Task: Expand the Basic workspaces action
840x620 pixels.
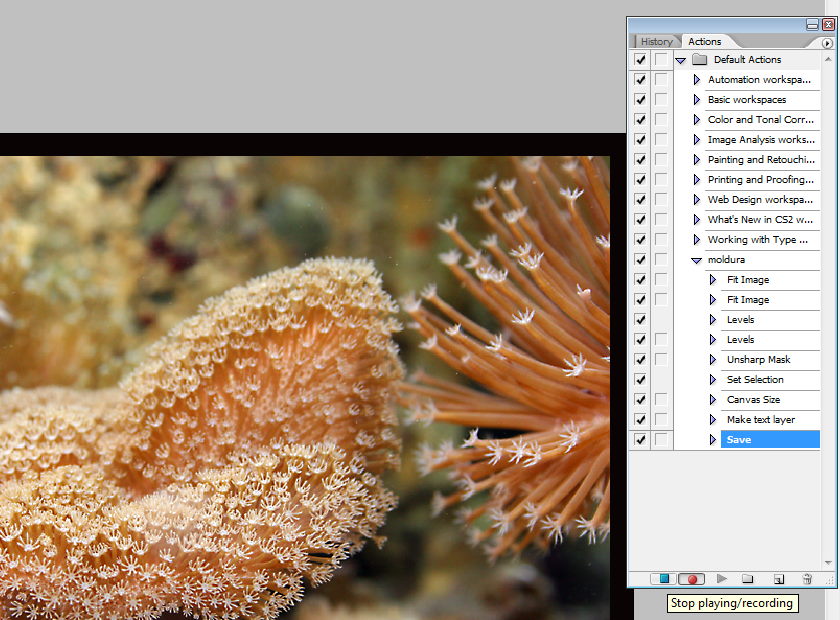Action: click(x=697, y=100)
